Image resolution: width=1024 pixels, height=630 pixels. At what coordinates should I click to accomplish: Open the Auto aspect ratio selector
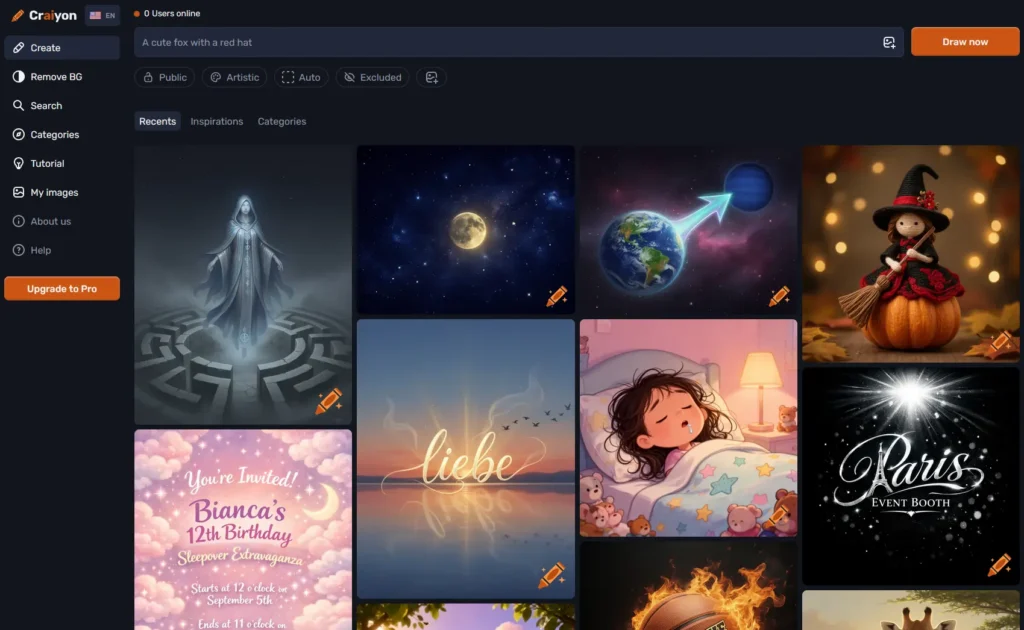301,77
